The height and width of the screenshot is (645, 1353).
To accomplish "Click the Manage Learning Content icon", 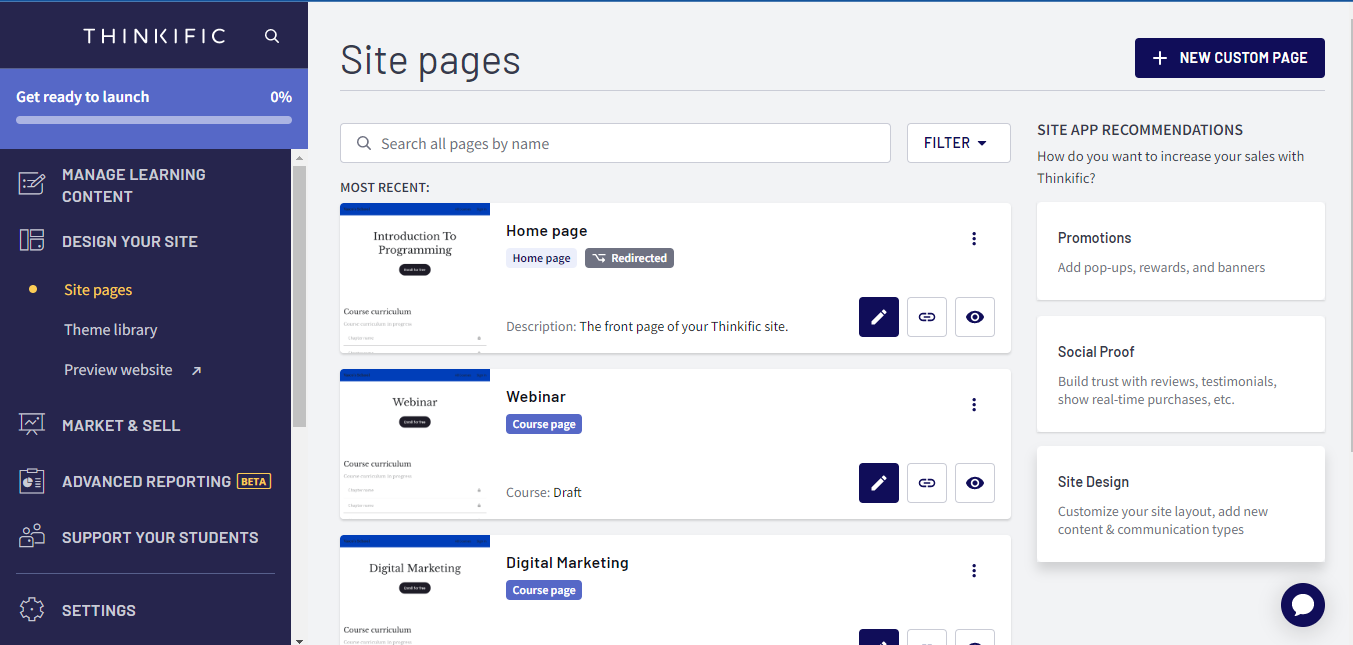I will click(x=32, y=184).
